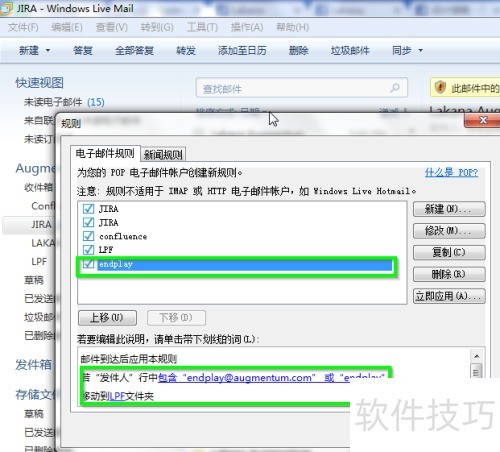The width and height of the screenshot is (500, 452).
Task: Click 添加至日历 in the toolbar
Action: [x=242, y=51]
